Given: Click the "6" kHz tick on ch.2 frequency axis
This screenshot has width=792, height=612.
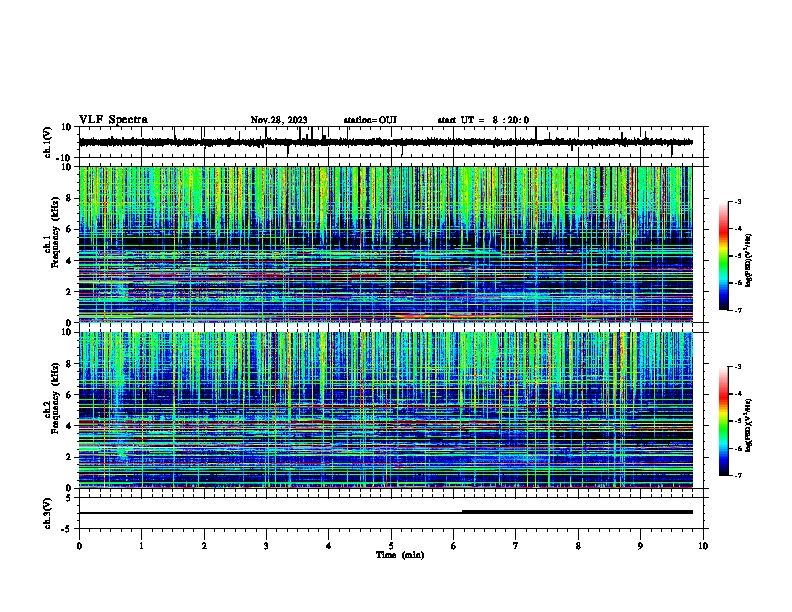Looking at the screenshot, I should tap(69, 395).
